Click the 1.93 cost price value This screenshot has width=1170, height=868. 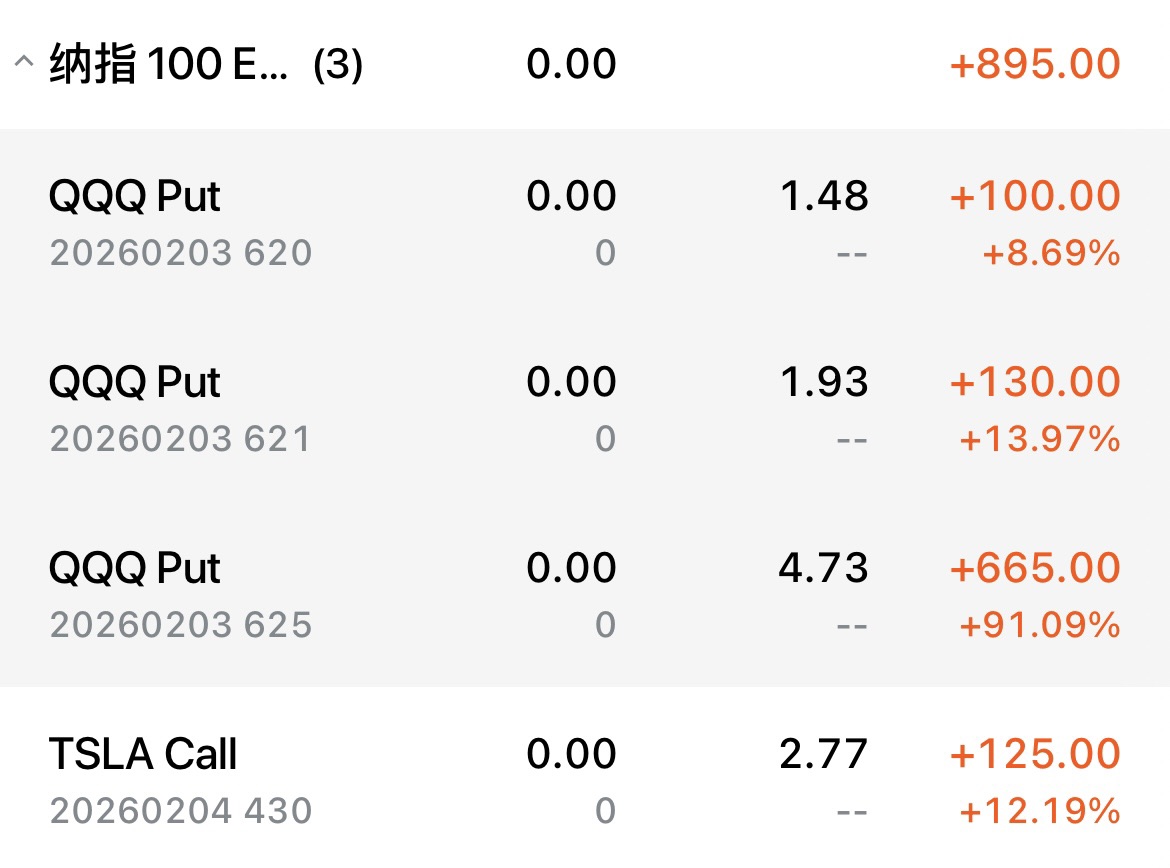(x=825, y=382)
